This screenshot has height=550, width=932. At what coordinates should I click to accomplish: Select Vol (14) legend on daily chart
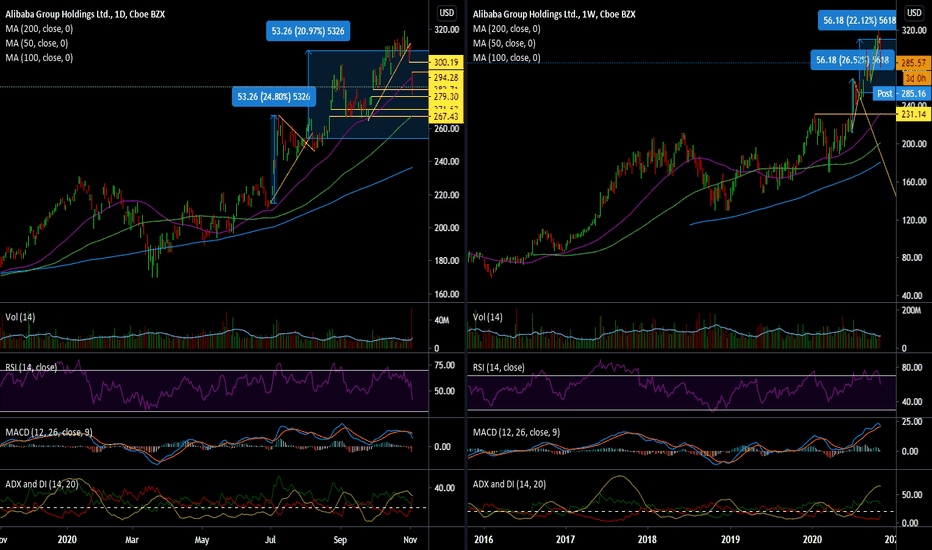20,317
